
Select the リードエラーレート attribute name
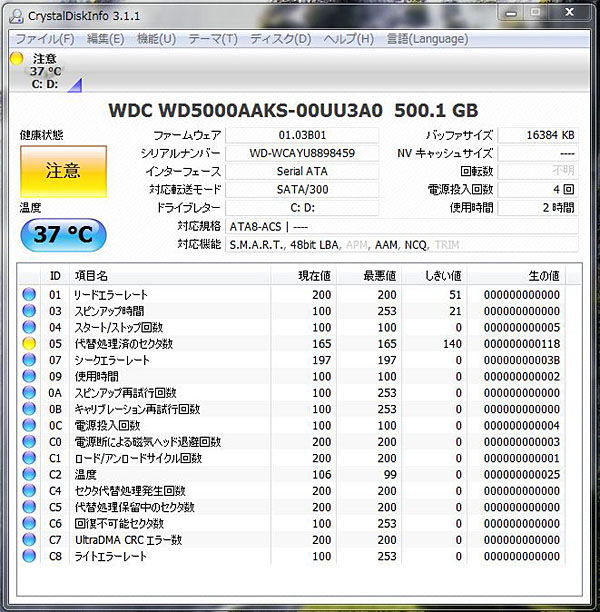click(111, 295)
